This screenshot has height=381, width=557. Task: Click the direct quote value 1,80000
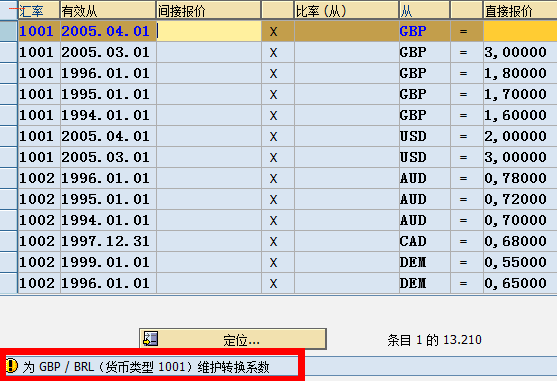coord(515,73)
